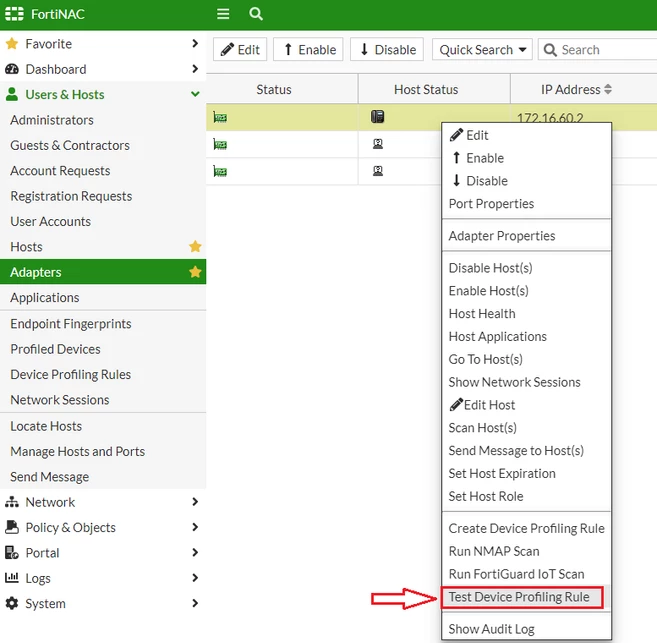This screenshot has width=657, height=643.
Task: Expand the Network menu chevron
Action: coord(195,501)
